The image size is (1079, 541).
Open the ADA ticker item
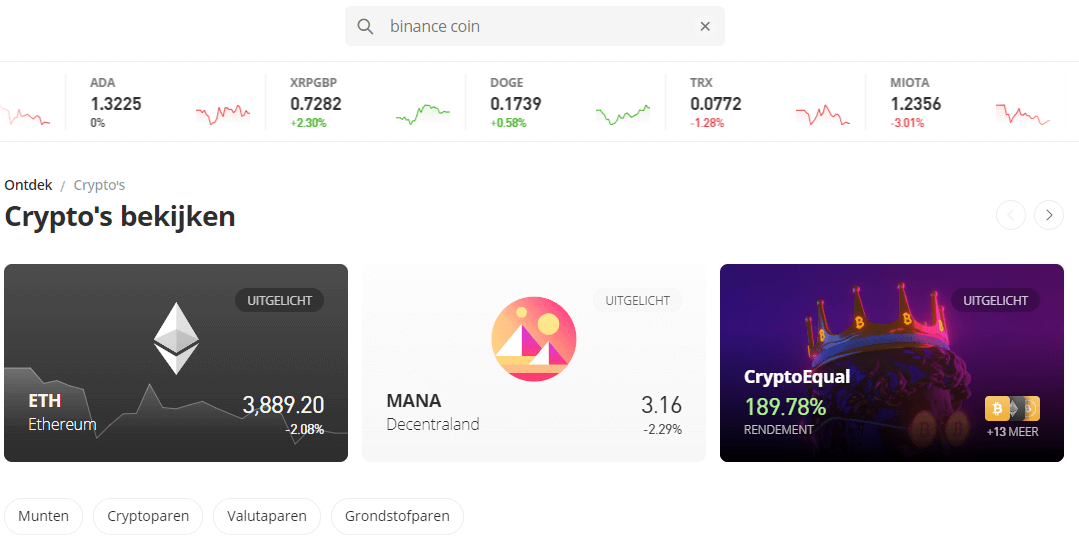[166, 102]
